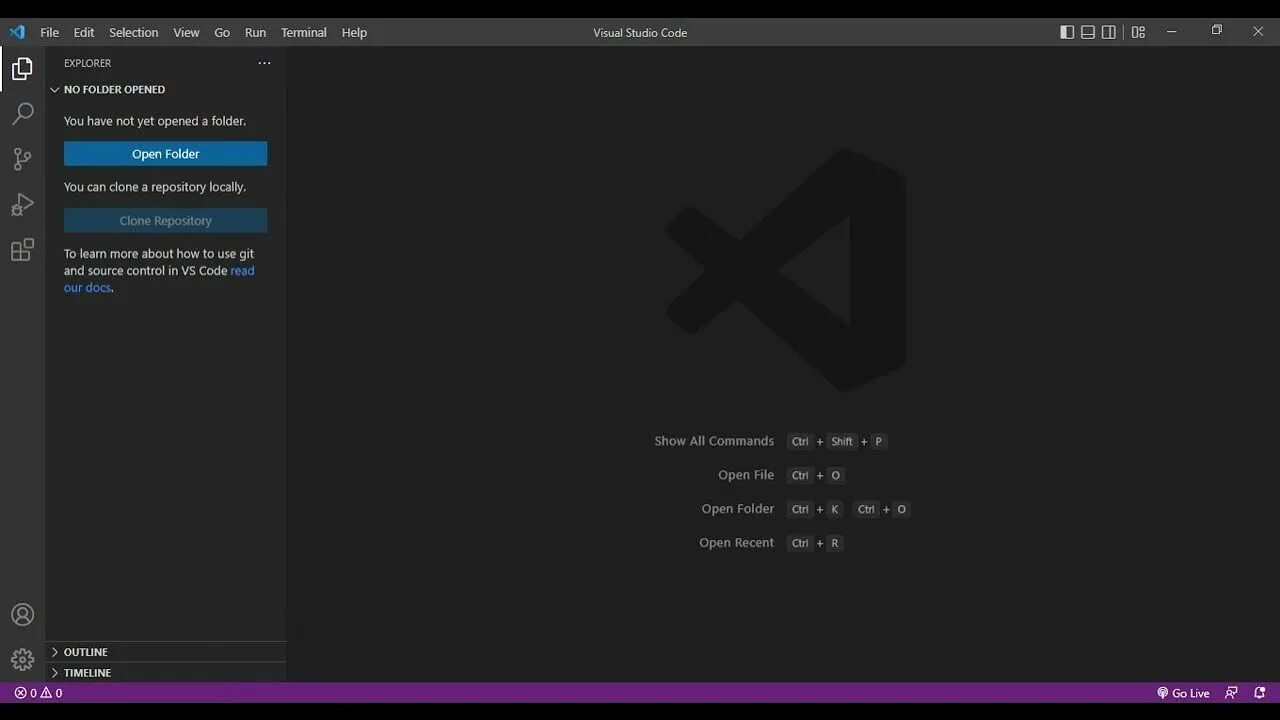Open the Run and Debug view icon
This screenshot has height=720, width=1280.
(22, 205)
